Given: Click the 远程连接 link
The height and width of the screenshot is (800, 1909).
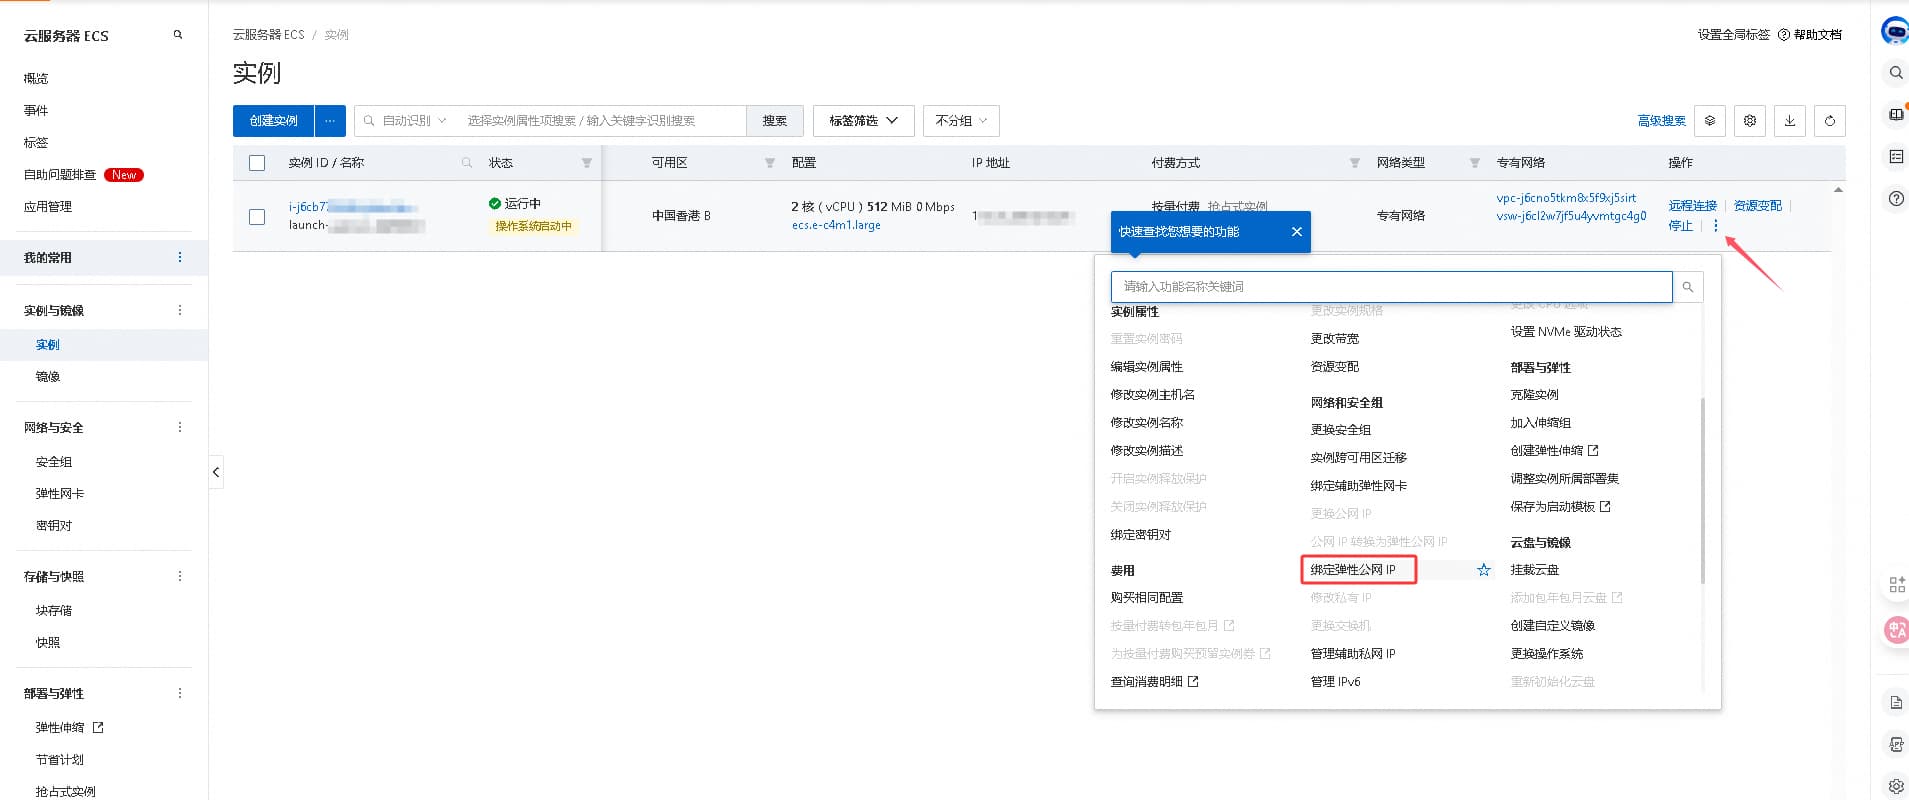Looking at the screenshot, I should (x=1693, y=206).
